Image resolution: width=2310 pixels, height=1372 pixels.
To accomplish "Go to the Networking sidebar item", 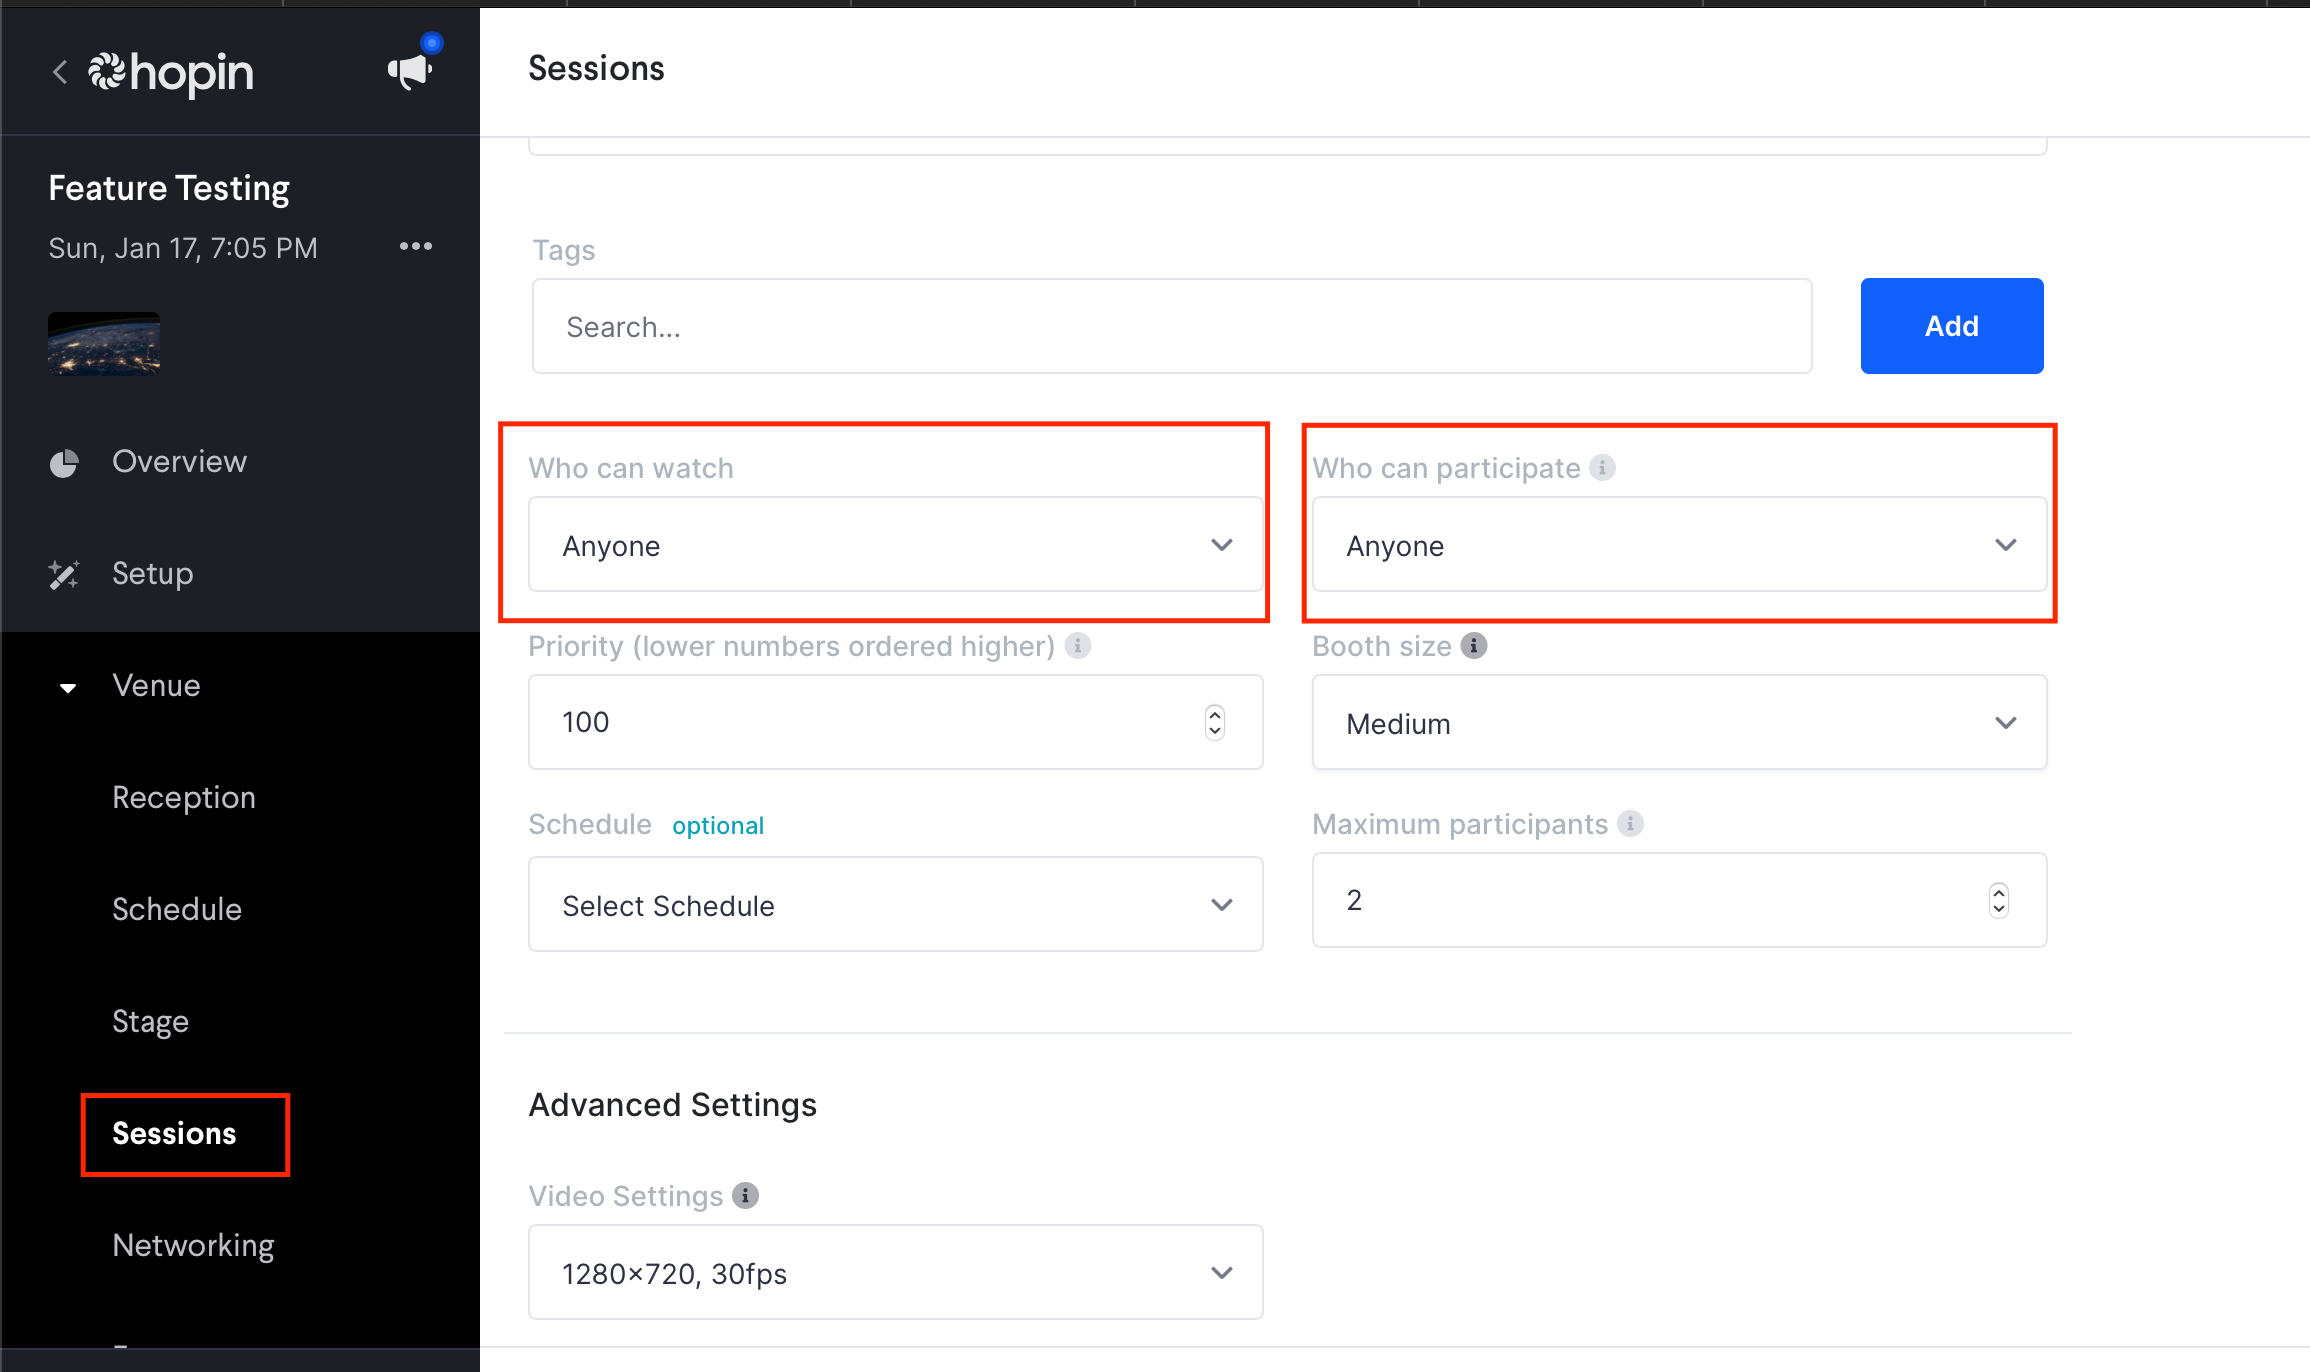I will click(x=193, y=1245).
